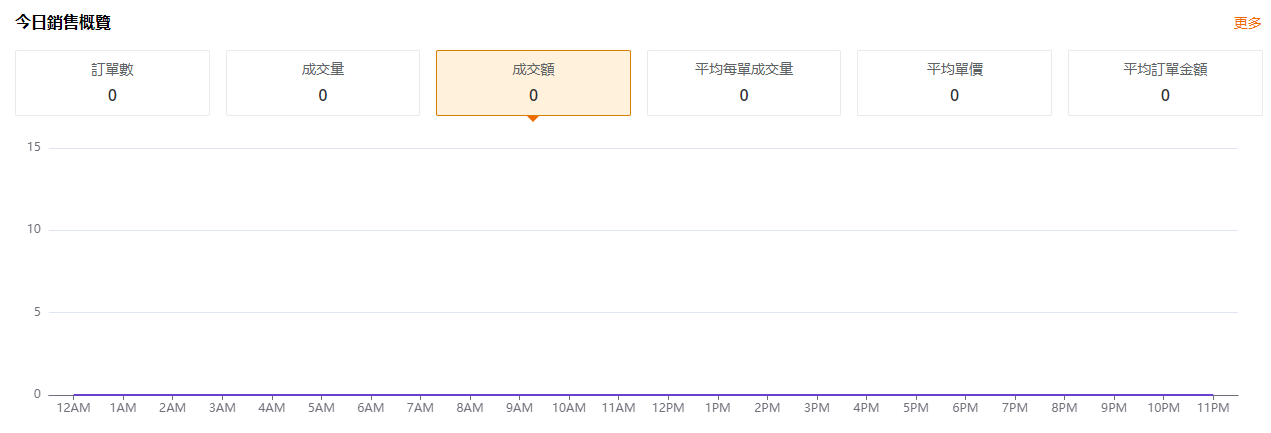
Task: Select the 成交額 metric card
Action: 533,83
